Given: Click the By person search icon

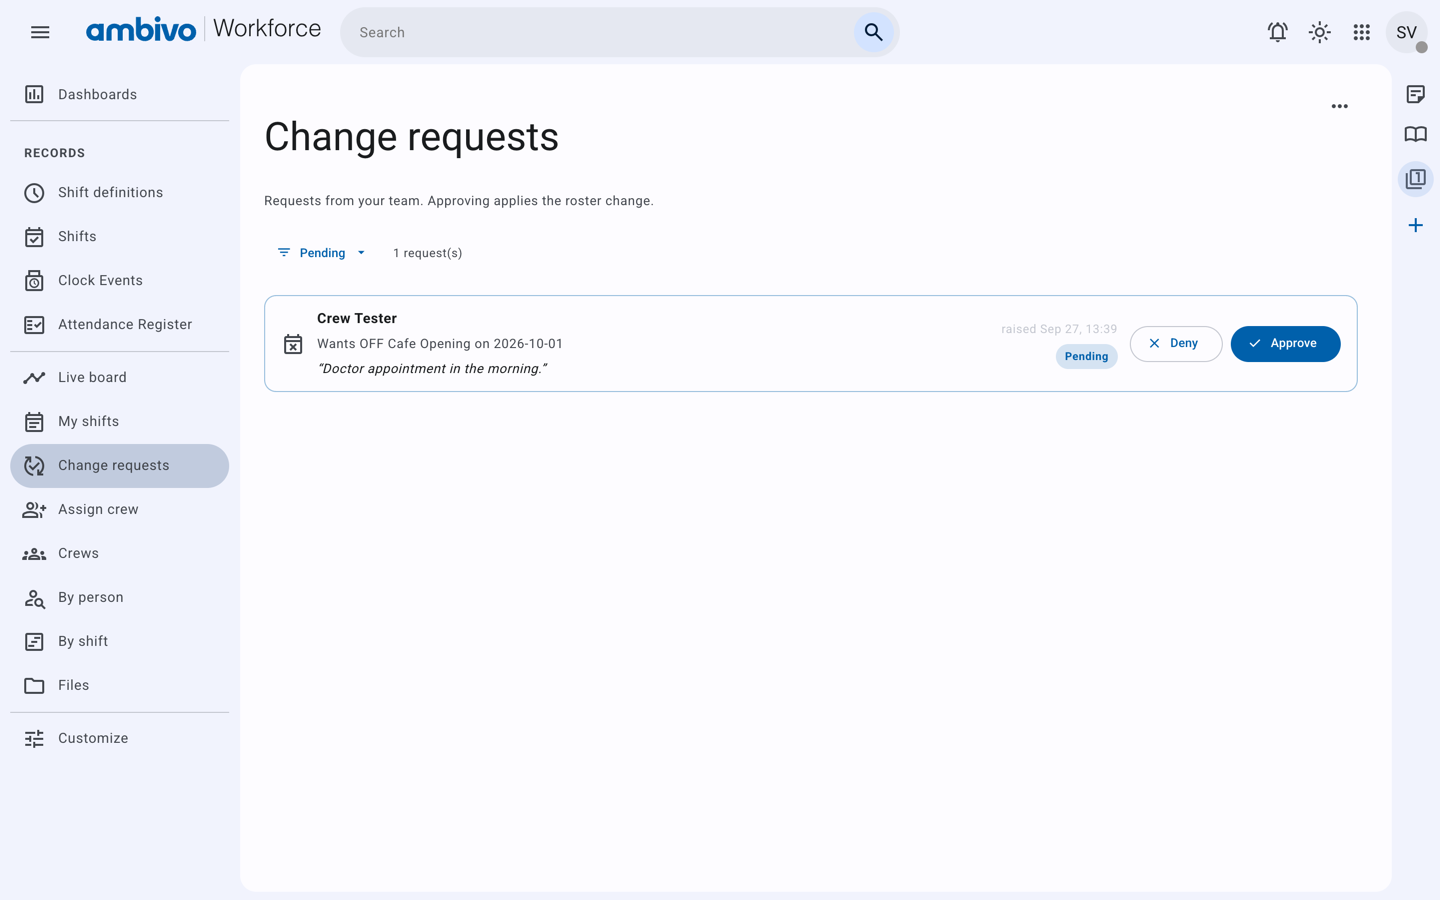Looking at the screenshot, I should point(34,597).
